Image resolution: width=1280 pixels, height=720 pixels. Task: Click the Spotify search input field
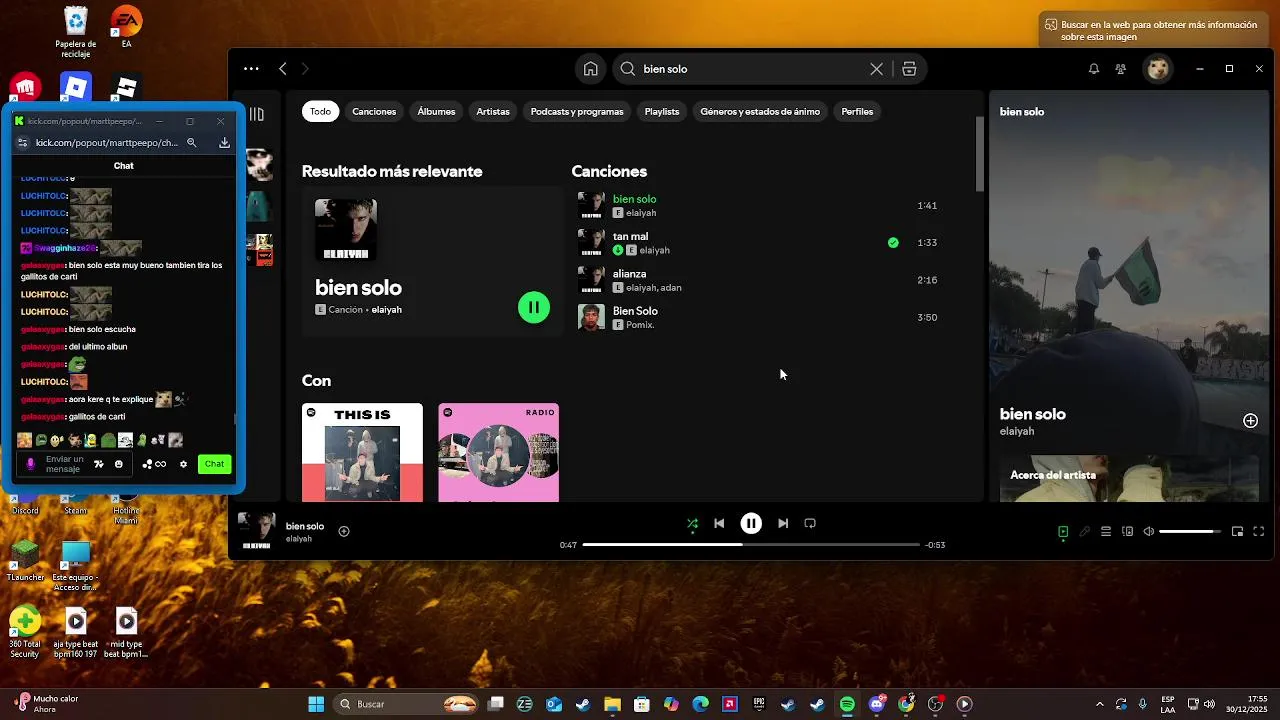(x=753, y=69)
